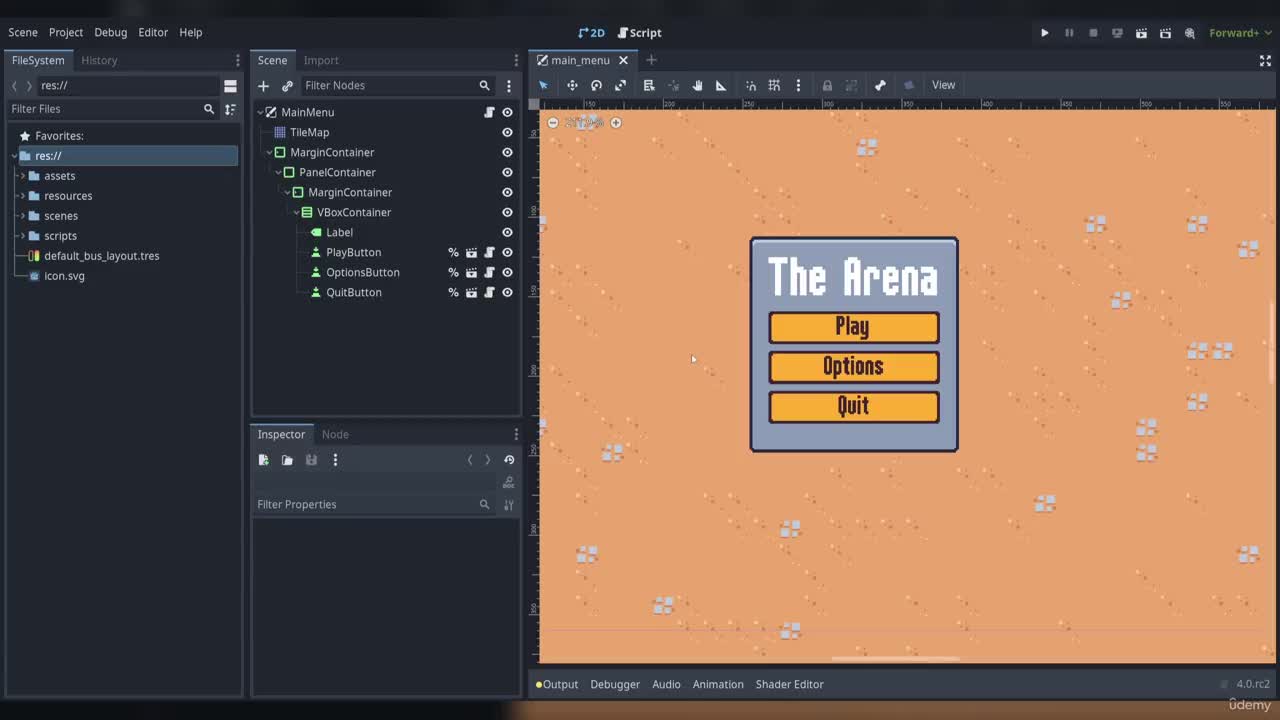Close the main_menu scene tab
The height and width of the screenshot is (720, 1280).
[623, 60]
